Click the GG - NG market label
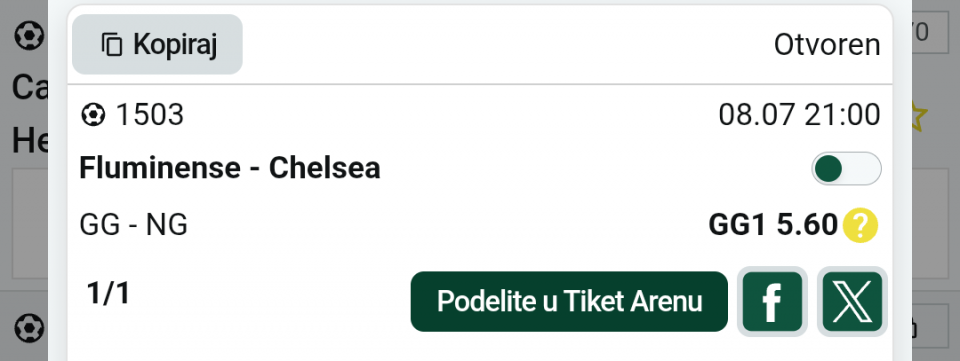 point(133,226)
